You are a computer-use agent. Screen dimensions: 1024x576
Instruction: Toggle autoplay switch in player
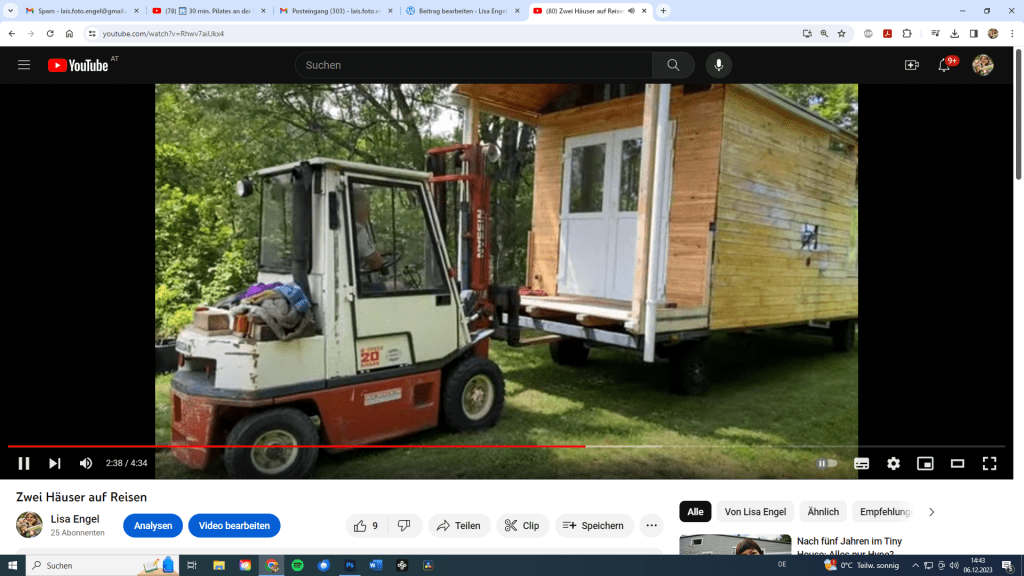[827, 463]
